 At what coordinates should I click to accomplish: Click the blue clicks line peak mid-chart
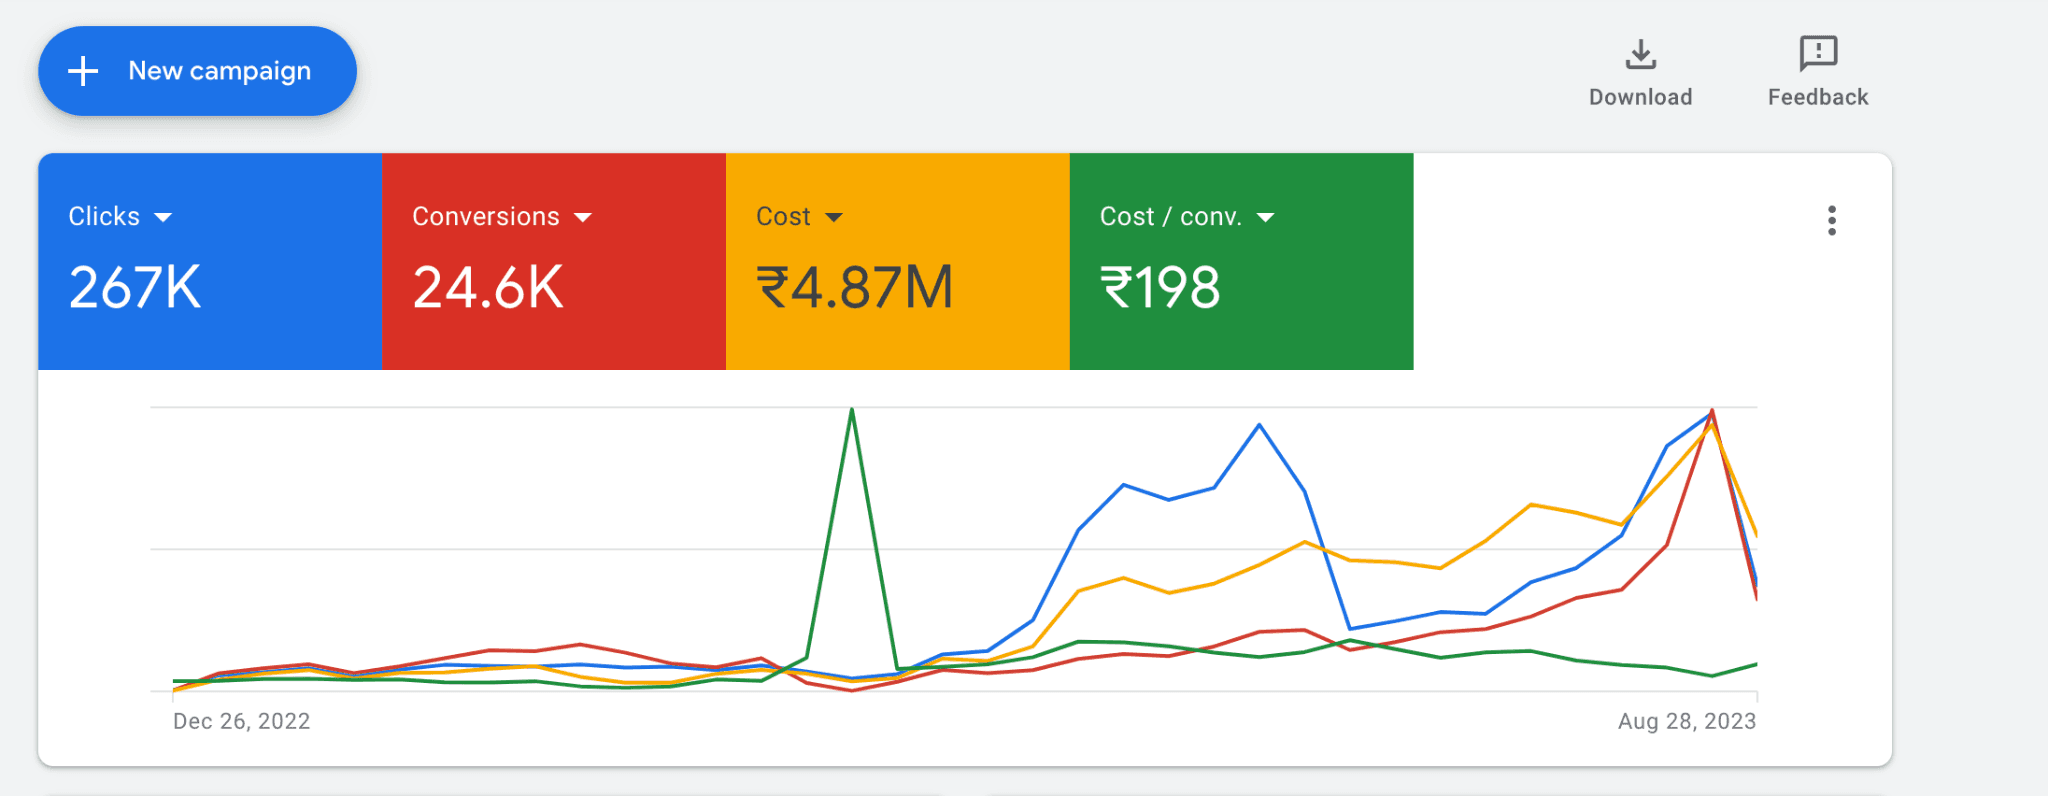pyautogui.click(x=1259, y=425)
